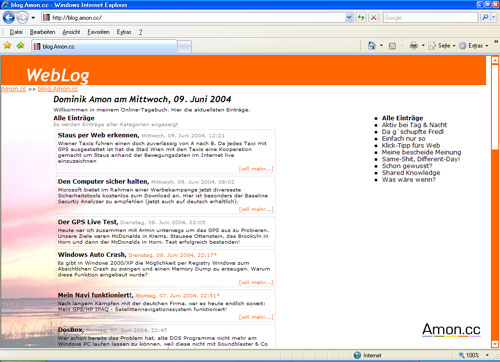Open the Windows Auto Crash entry
This screenshot has height=362, width=500.
click(x=92, y=255)
